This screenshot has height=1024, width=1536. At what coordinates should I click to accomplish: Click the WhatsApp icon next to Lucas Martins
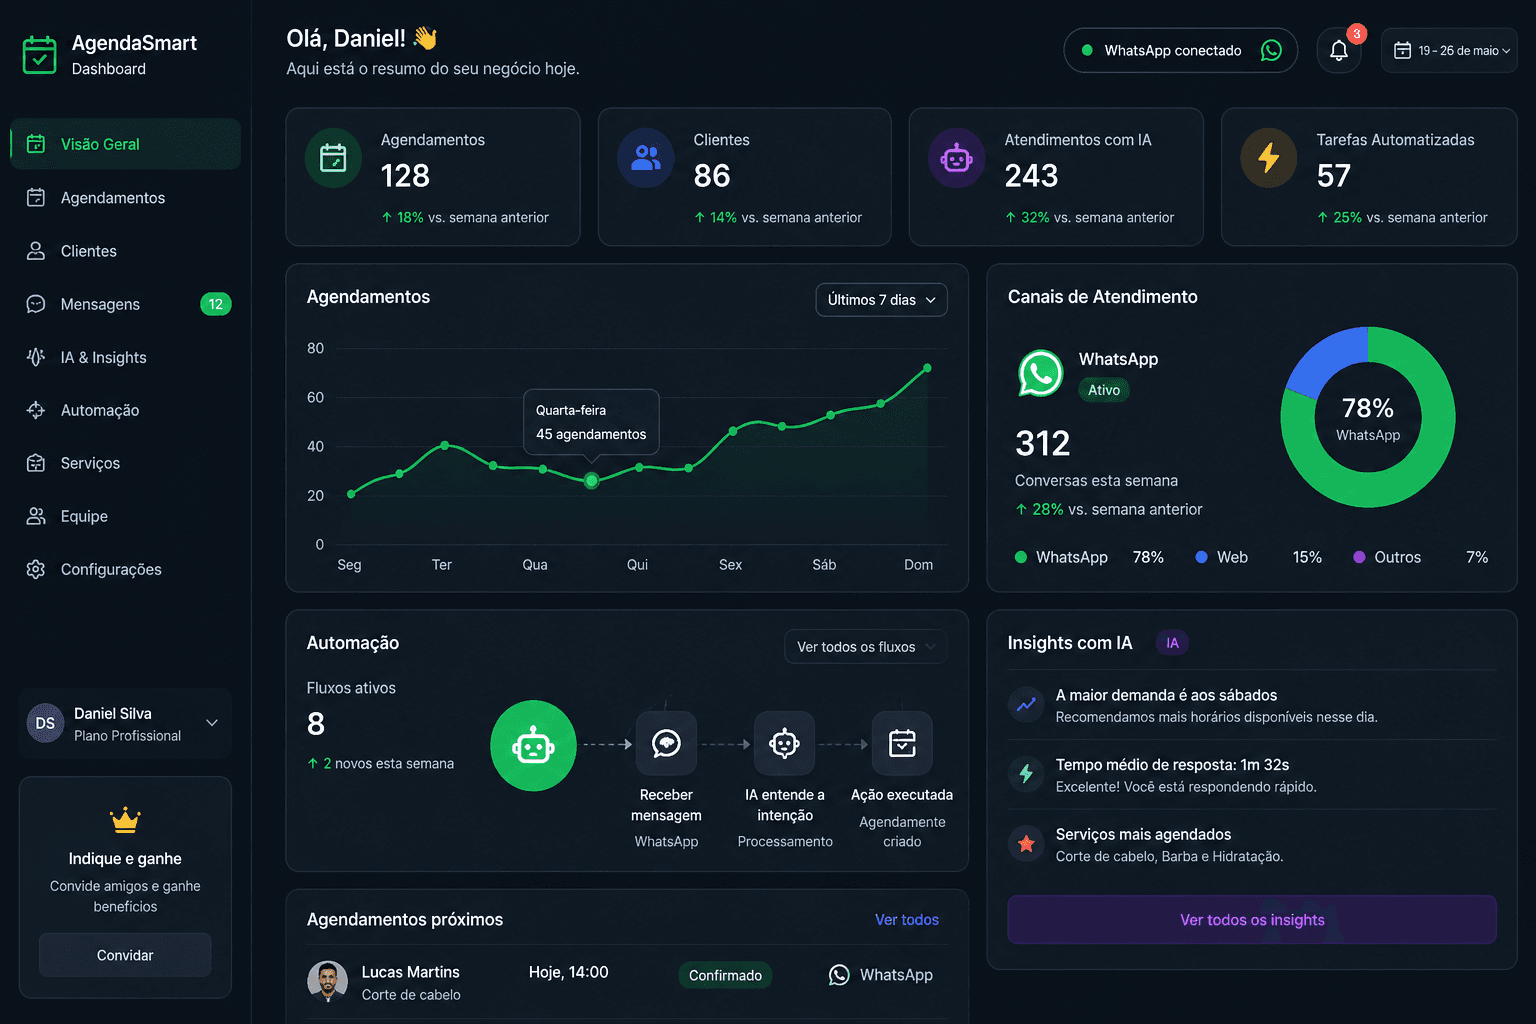[839, 974]
